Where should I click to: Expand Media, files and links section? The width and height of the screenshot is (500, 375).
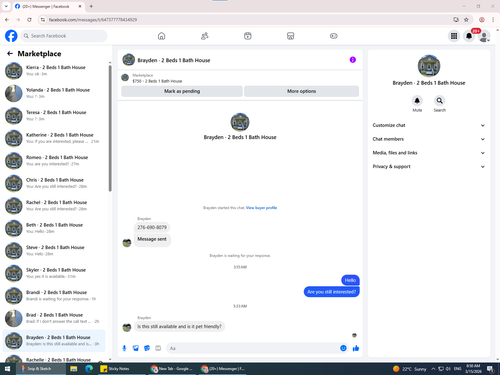[429, 153]
